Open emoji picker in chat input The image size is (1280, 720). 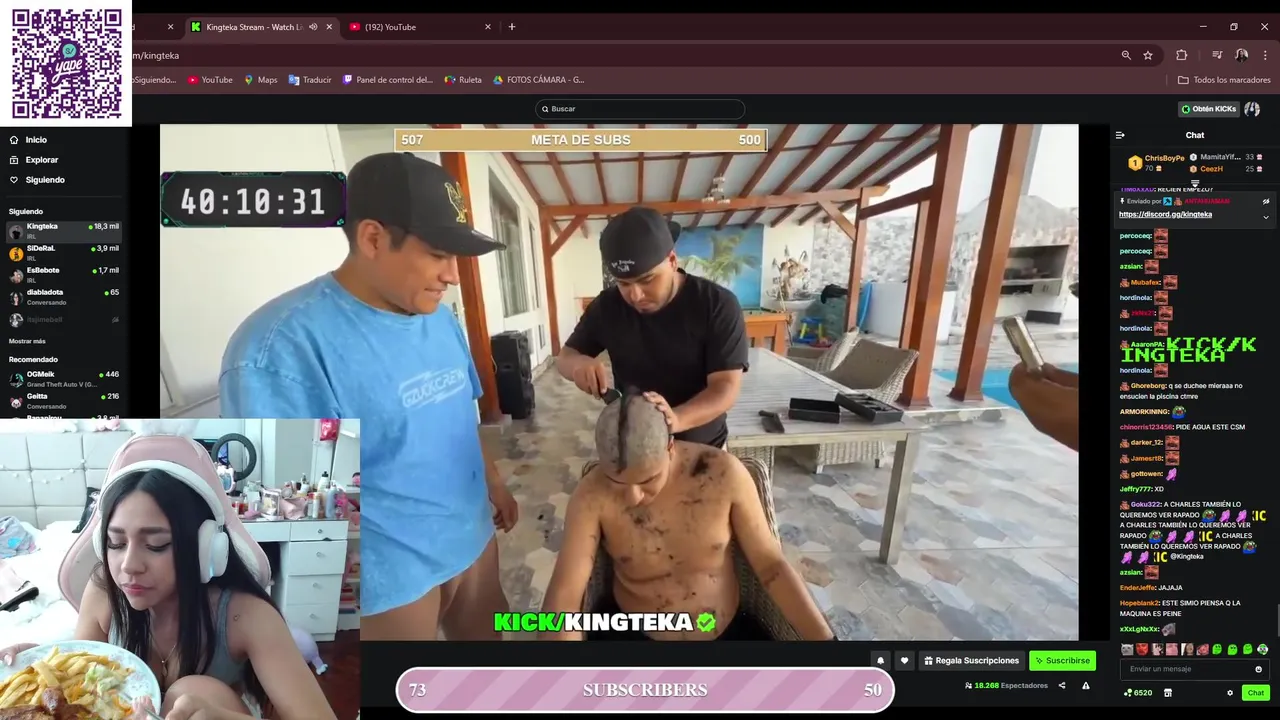[1258, 669]
